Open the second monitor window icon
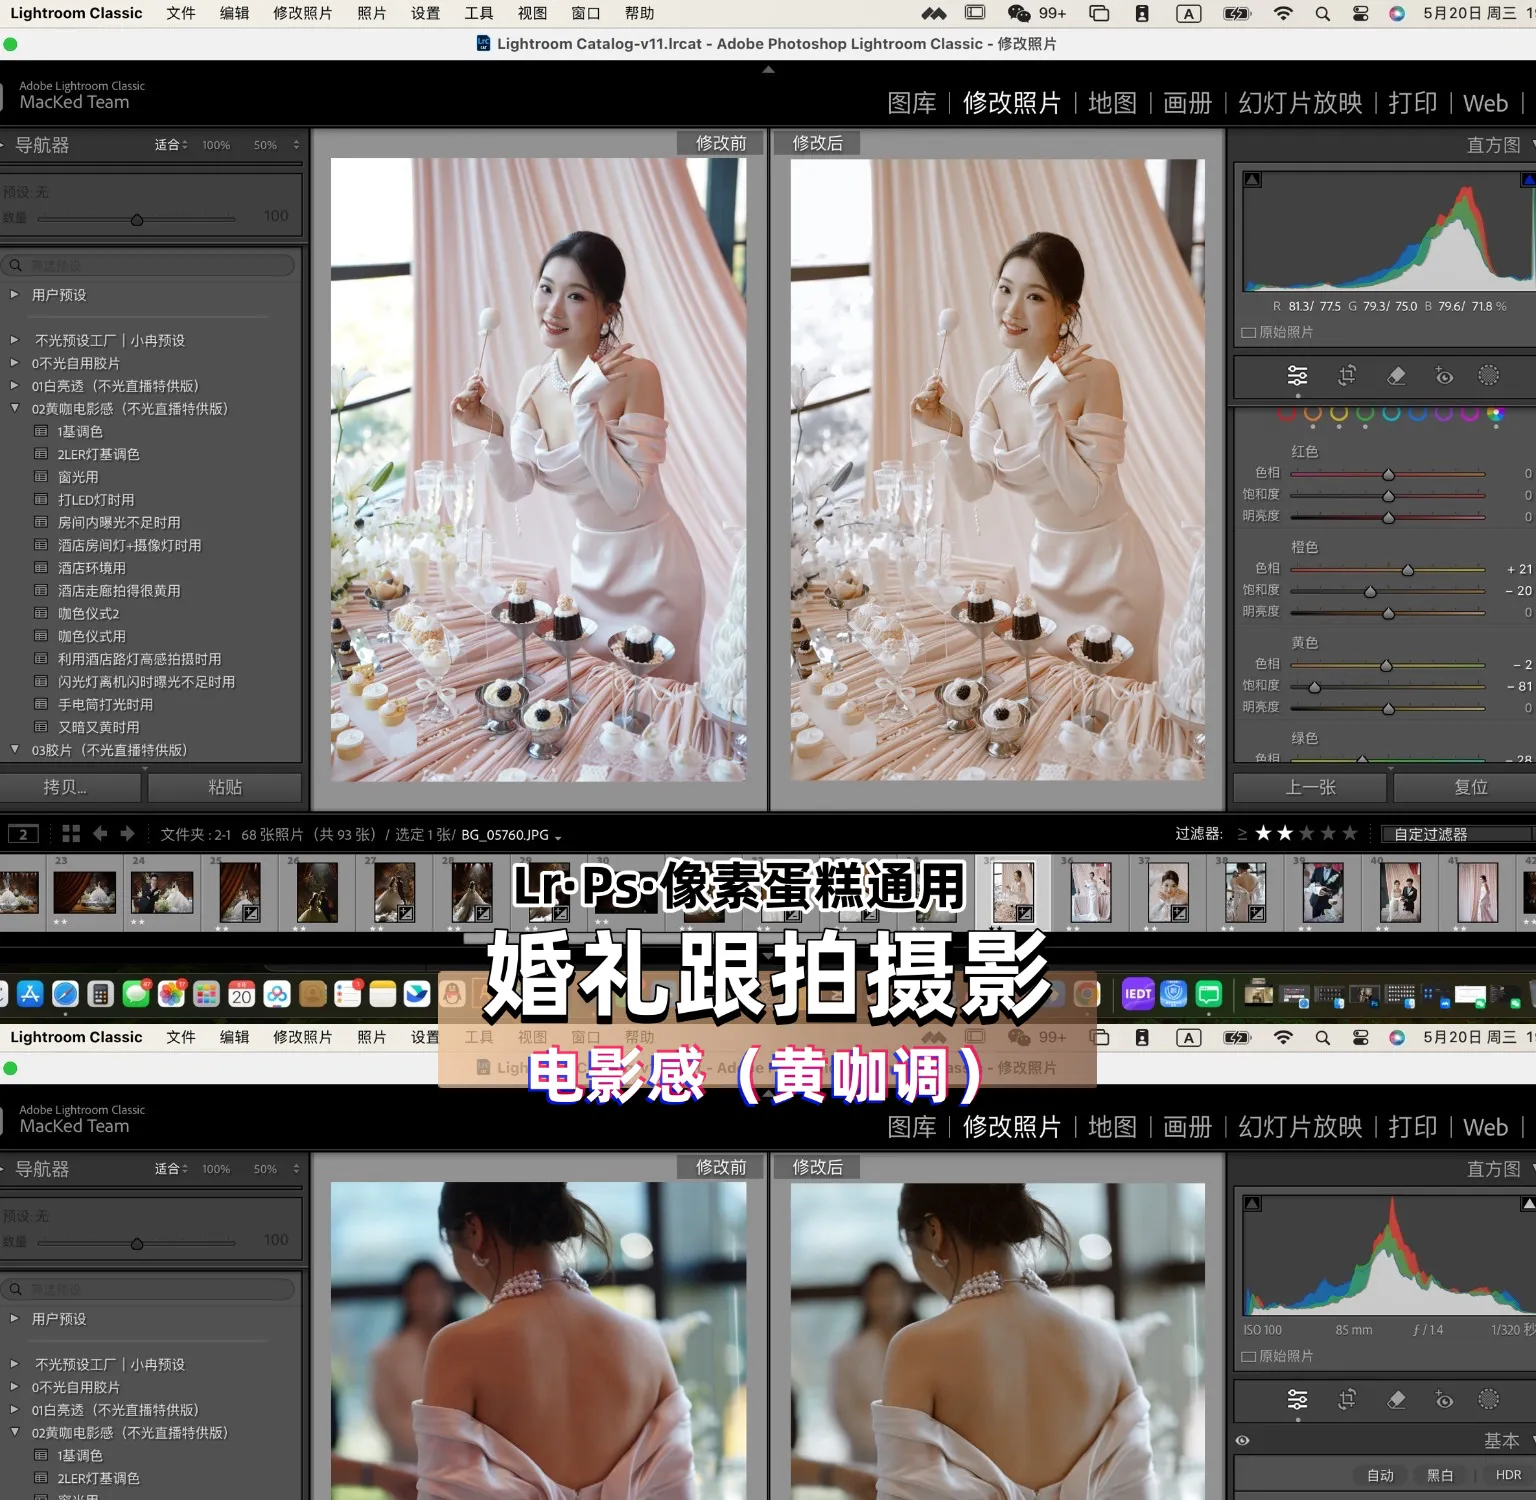This screenshot has height=1500, width=1536. 23,833
